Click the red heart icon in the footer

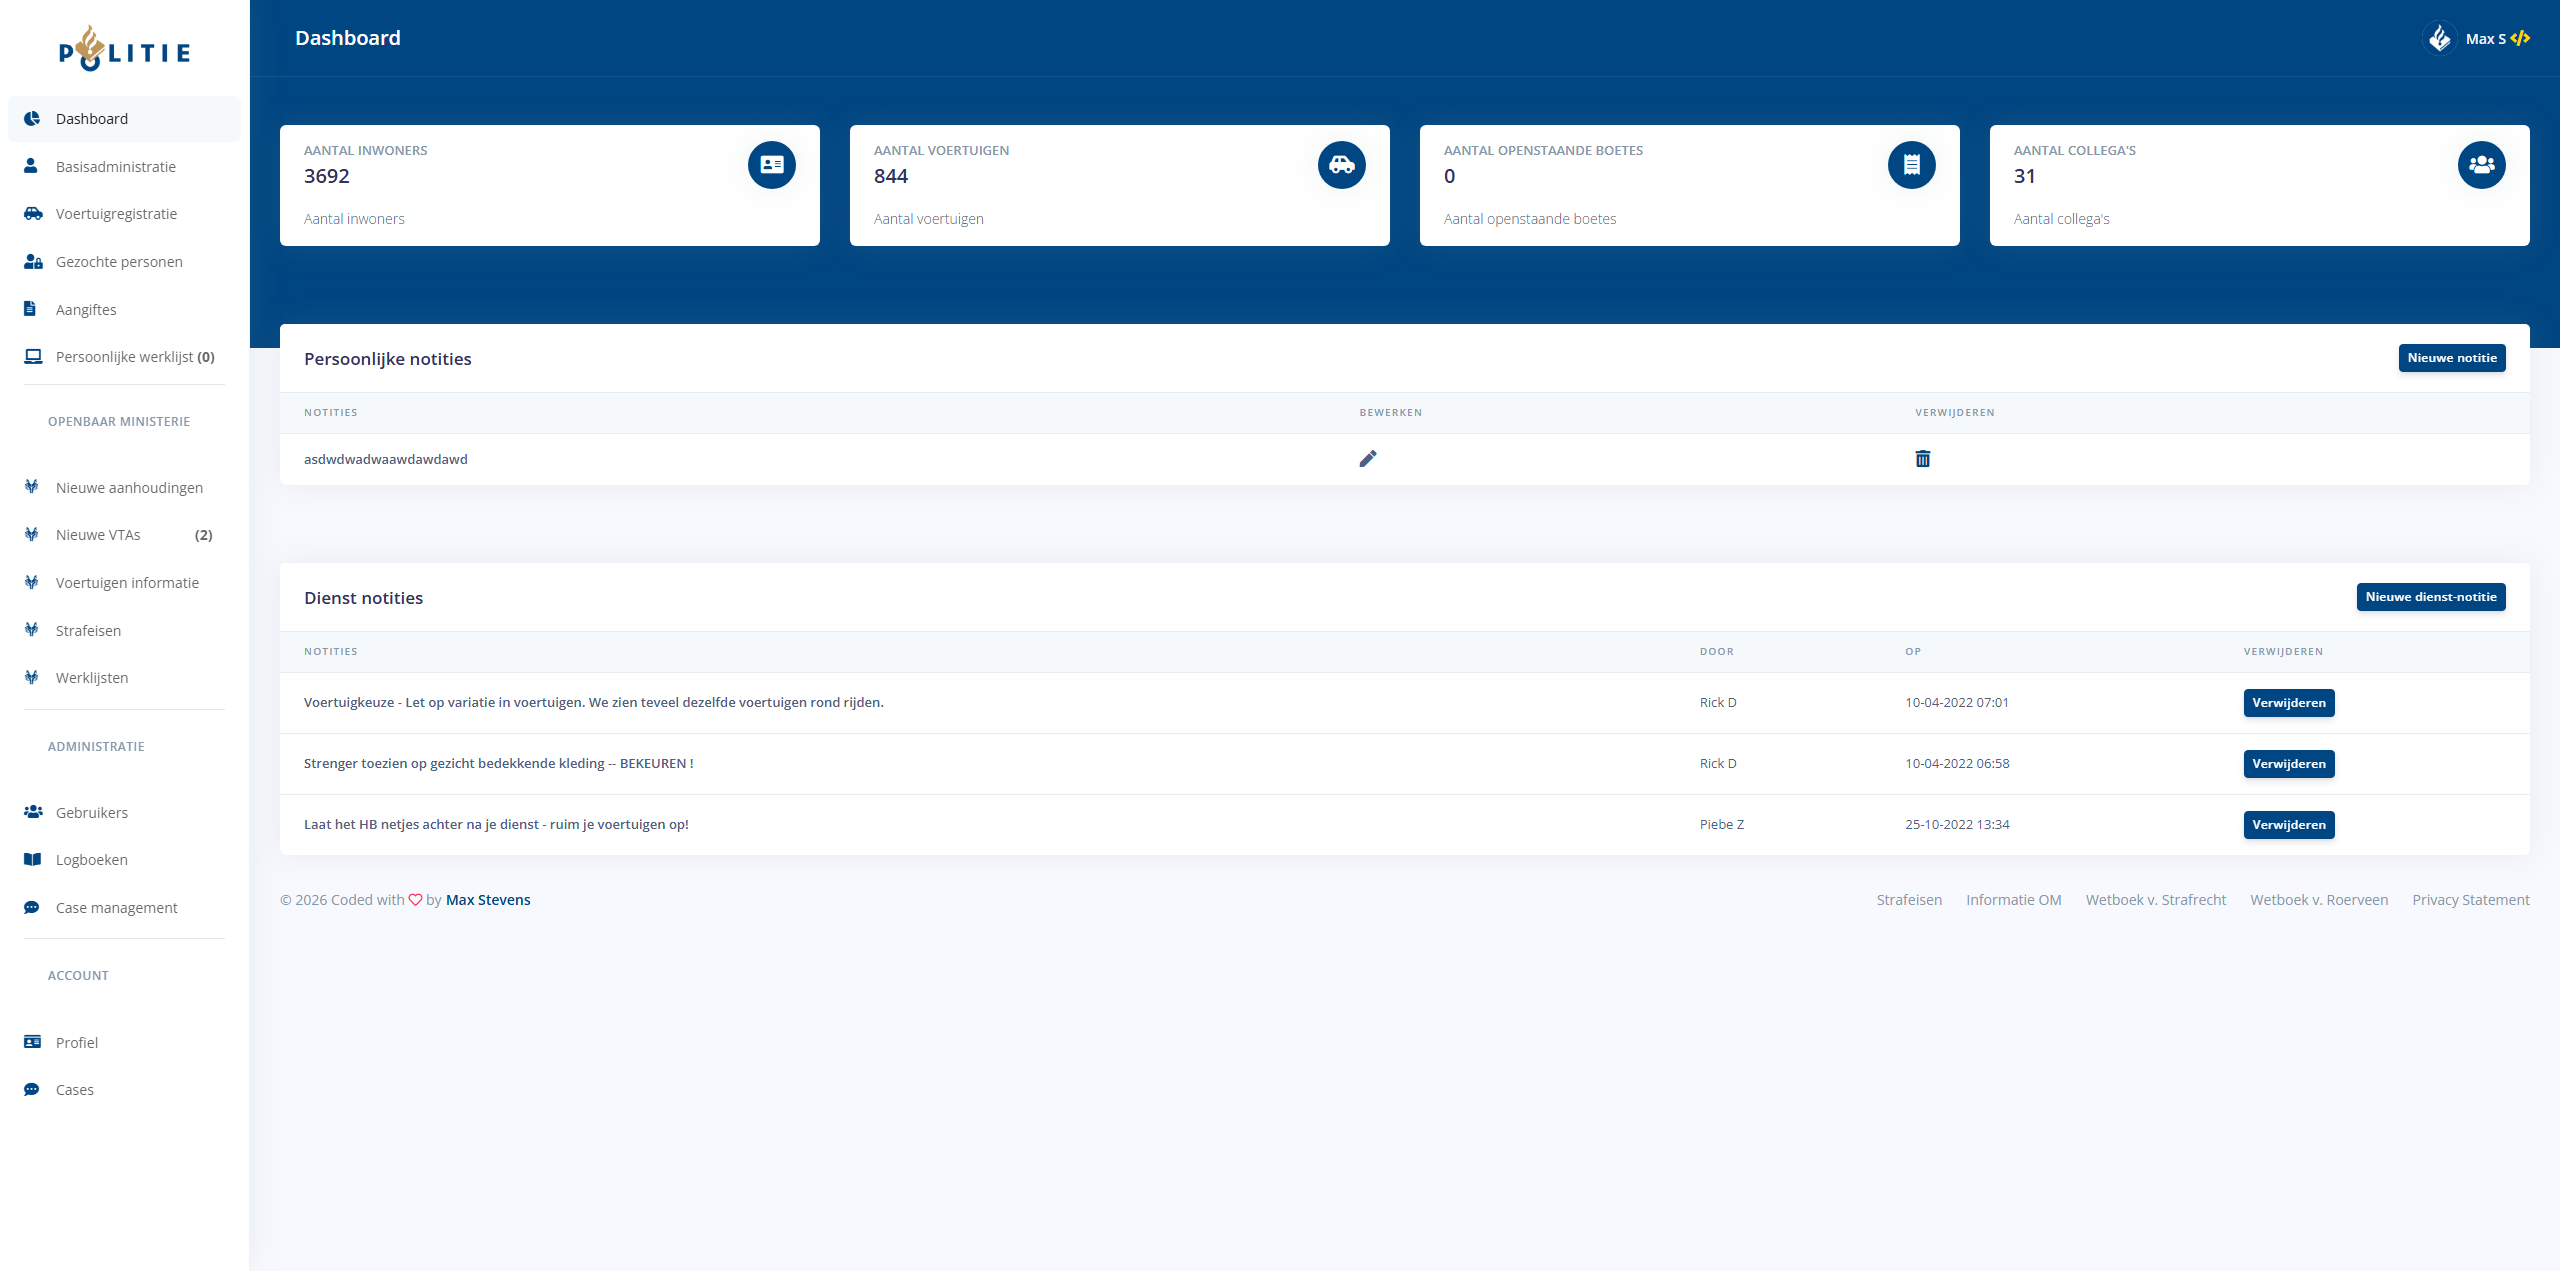pyautogui.click(x=415, y=900)
